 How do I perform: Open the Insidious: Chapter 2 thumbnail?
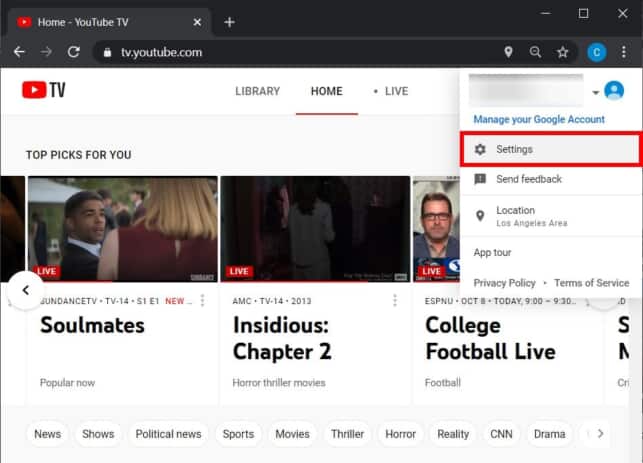tap(315, 229)
